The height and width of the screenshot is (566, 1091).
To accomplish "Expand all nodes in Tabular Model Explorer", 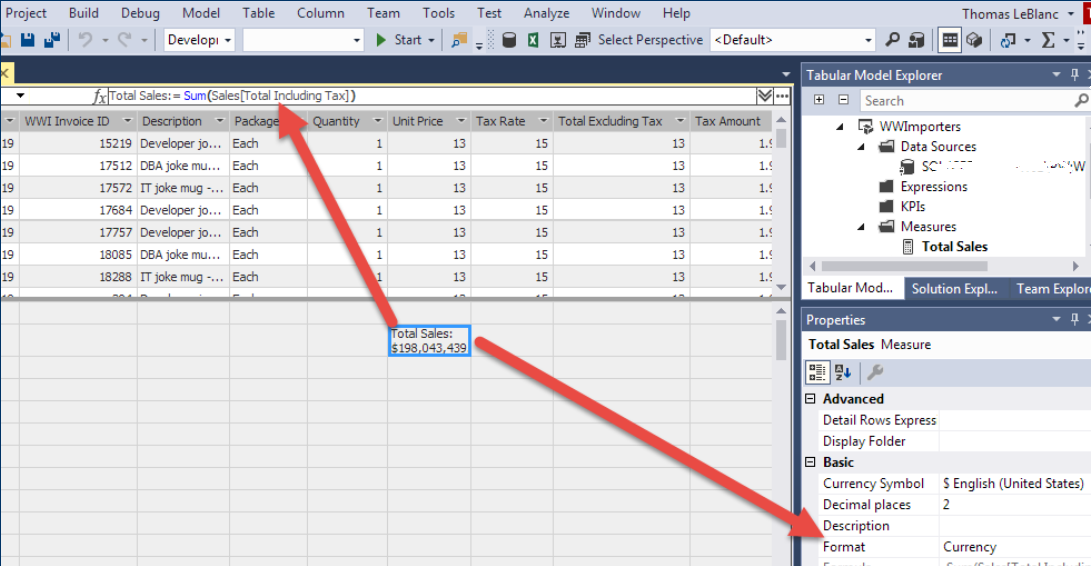I will (x=819, y=100).
